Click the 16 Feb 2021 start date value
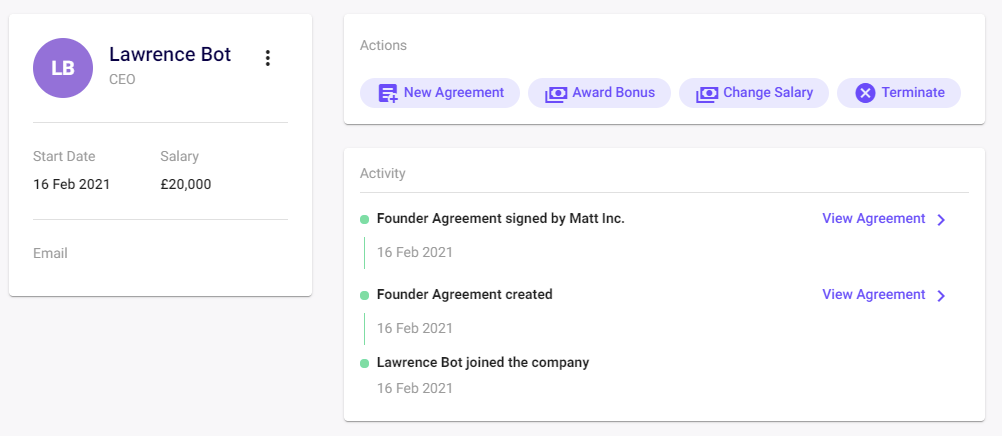The width and height of the screenshot is (1002, 436). click(71, 184)
